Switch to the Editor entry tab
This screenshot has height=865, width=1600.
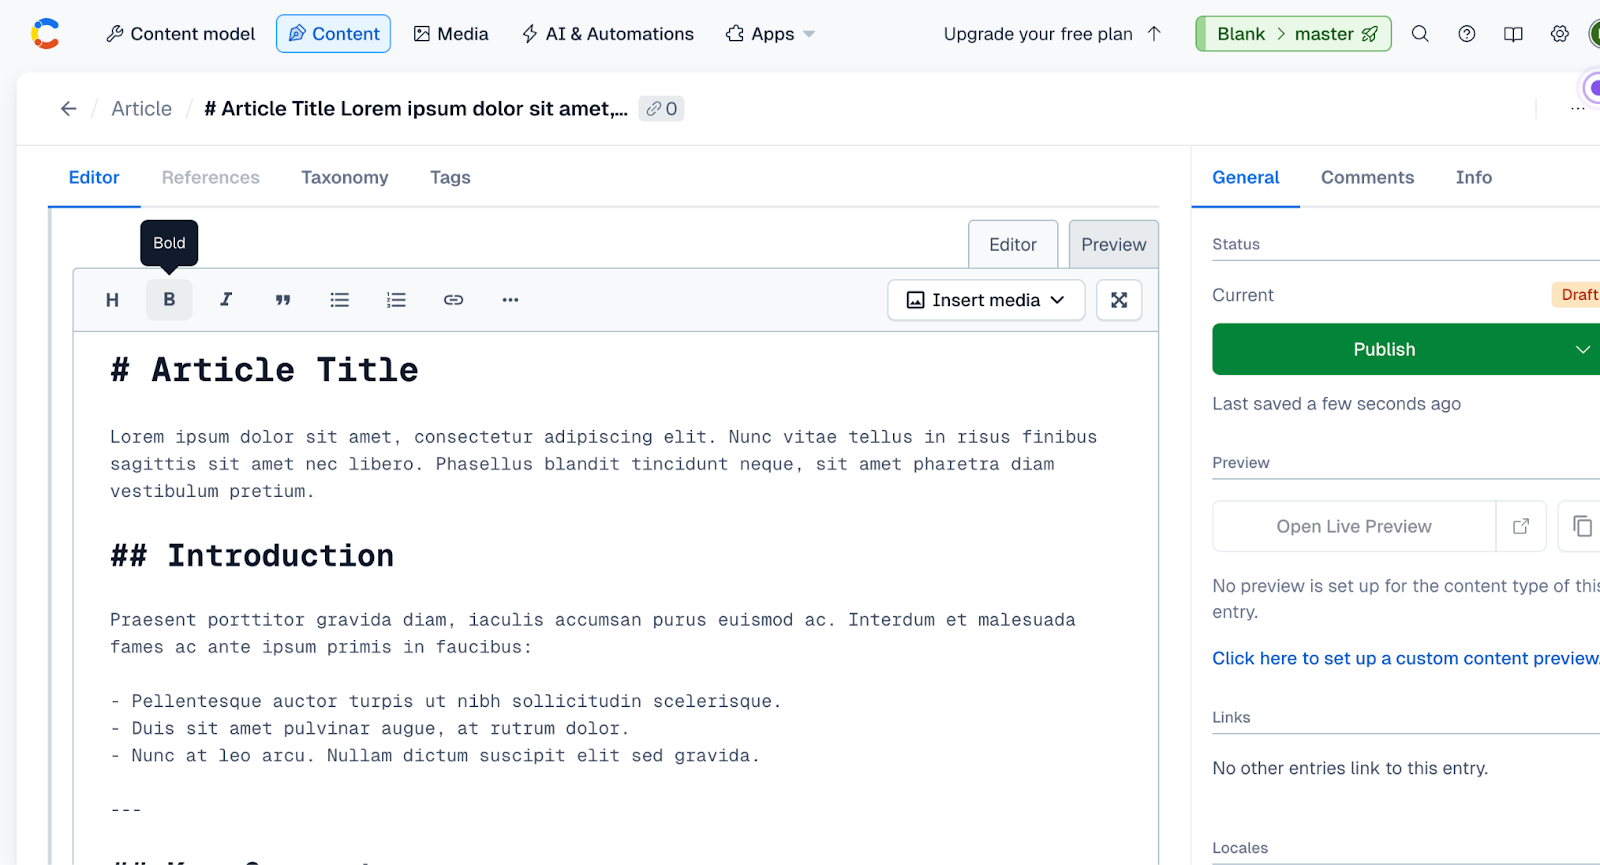[94, 177]
